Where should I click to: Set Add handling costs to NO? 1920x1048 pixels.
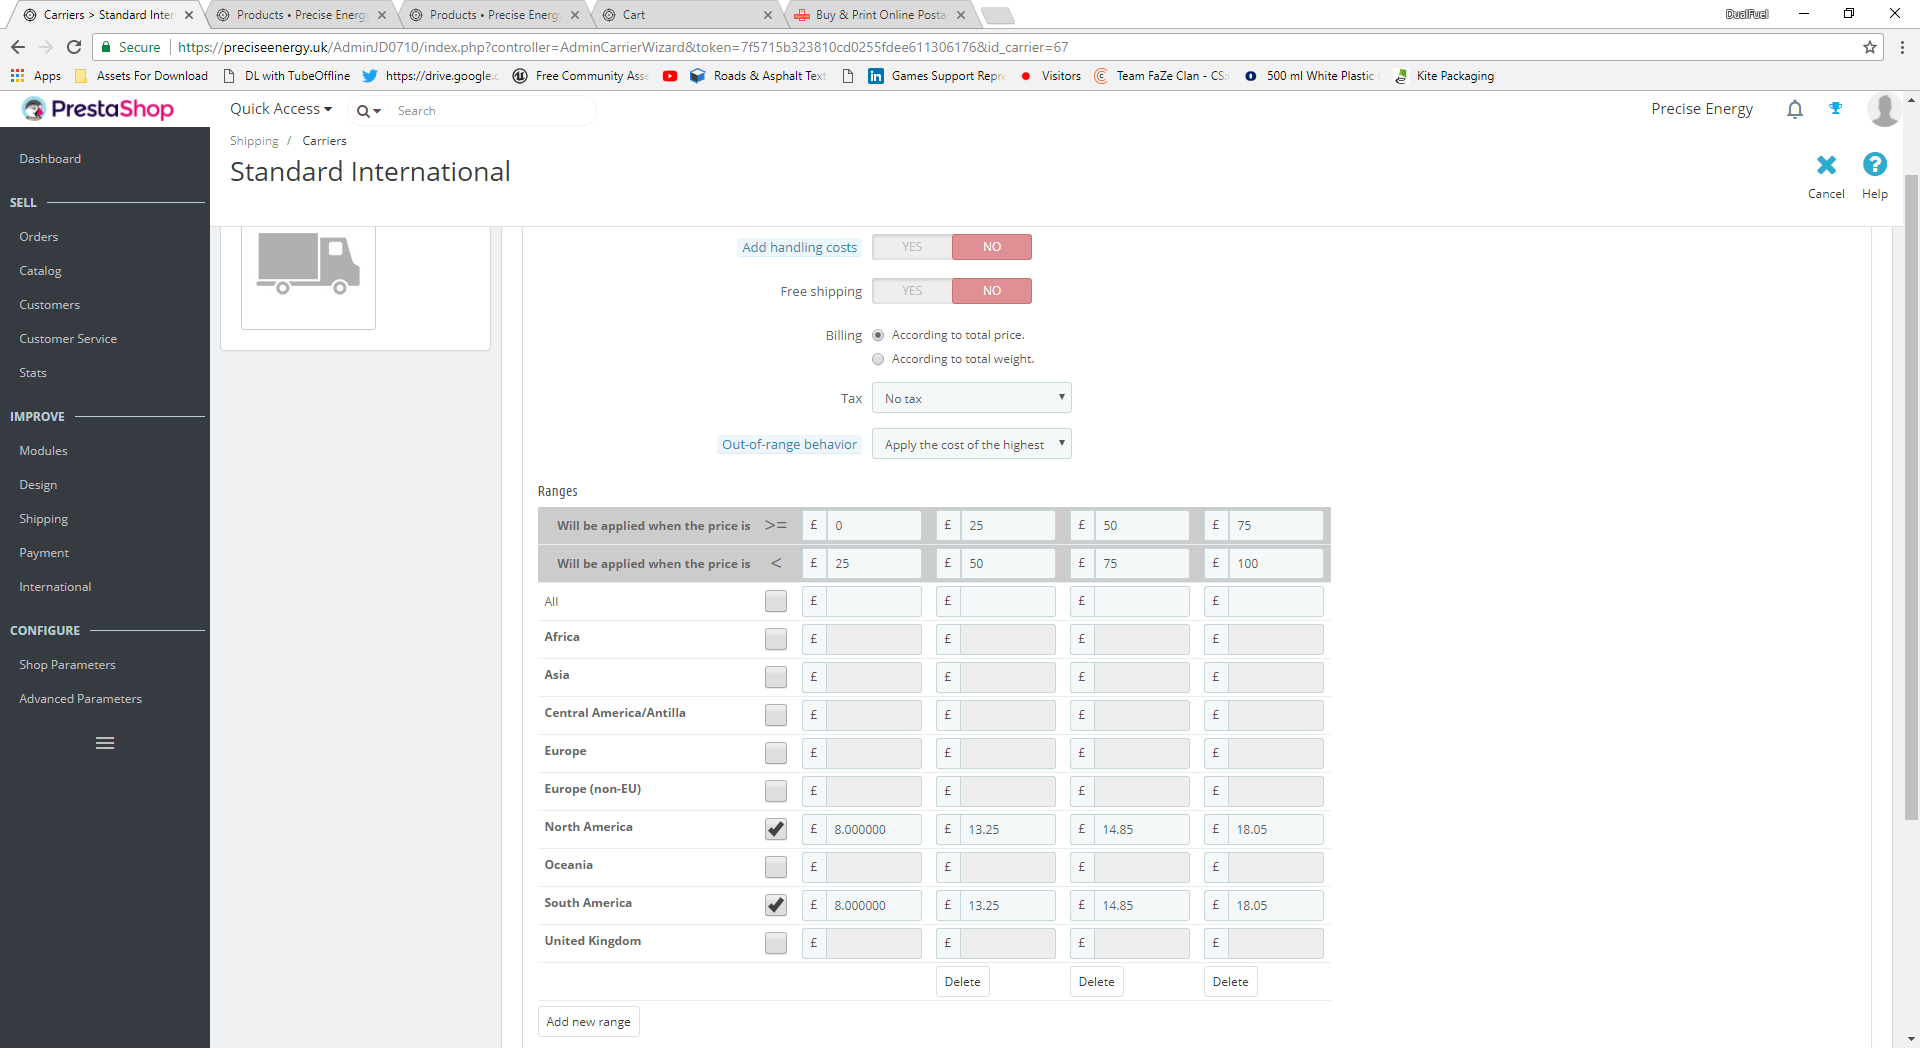[992, 247]
